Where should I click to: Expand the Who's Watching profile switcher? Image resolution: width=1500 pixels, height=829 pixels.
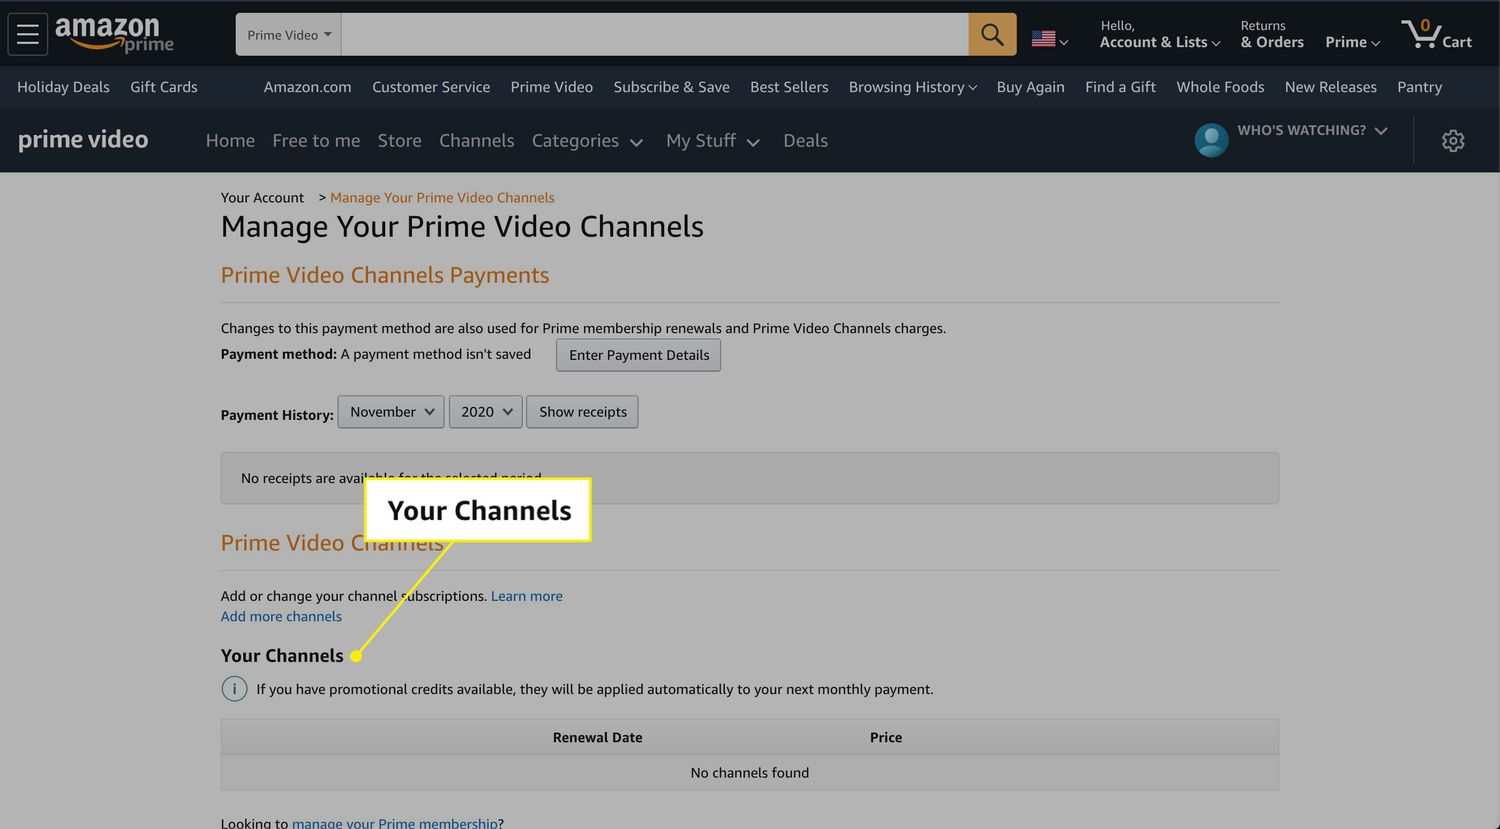tap(1312, 131)
